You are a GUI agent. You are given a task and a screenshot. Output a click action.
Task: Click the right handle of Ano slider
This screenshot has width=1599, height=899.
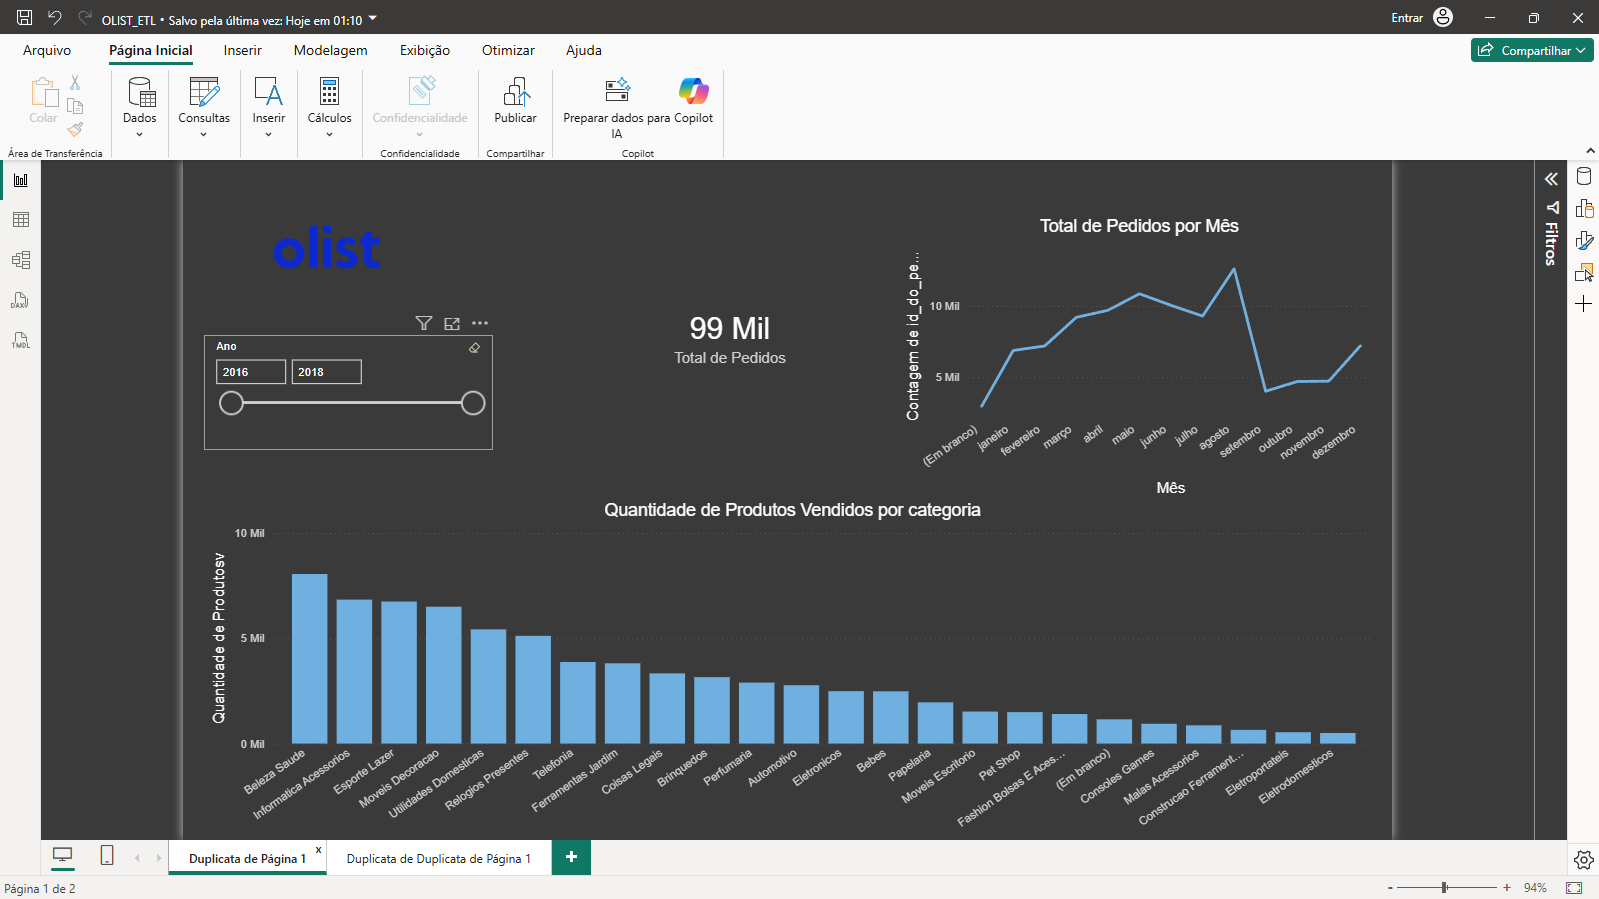tap(473, 403)
